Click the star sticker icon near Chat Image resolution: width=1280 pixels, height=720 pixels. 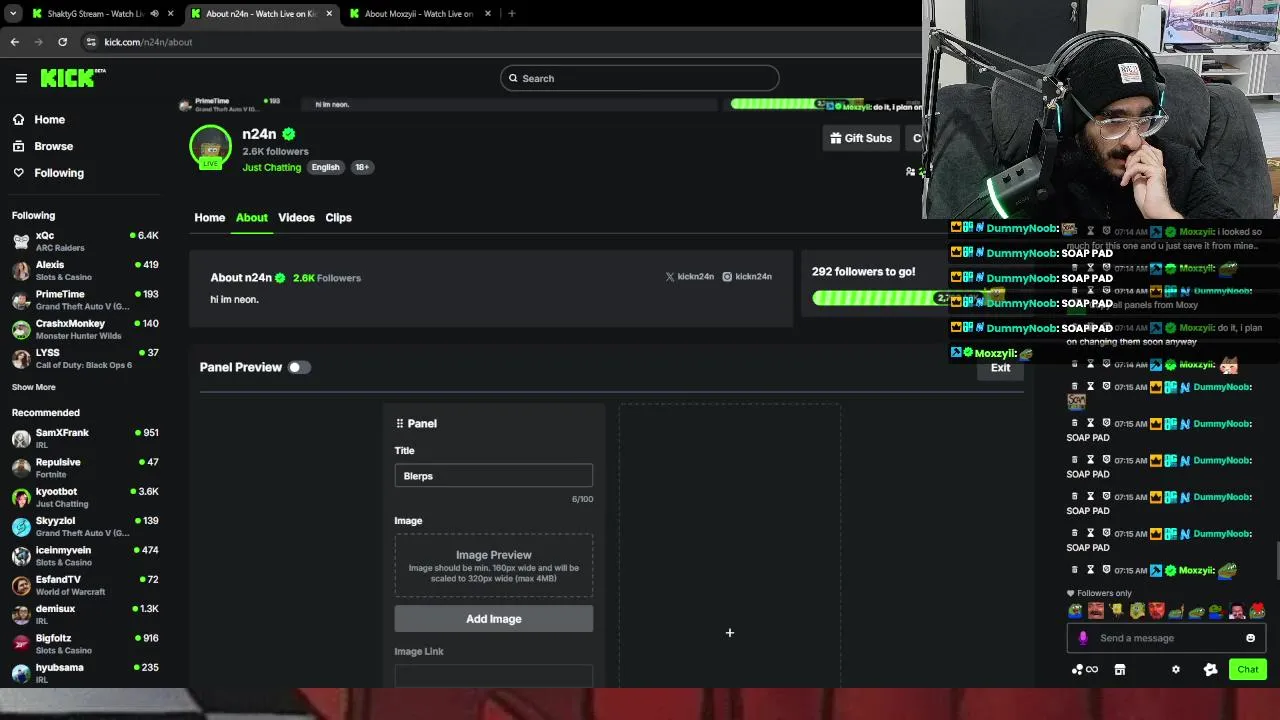[x=1211, y=670]
